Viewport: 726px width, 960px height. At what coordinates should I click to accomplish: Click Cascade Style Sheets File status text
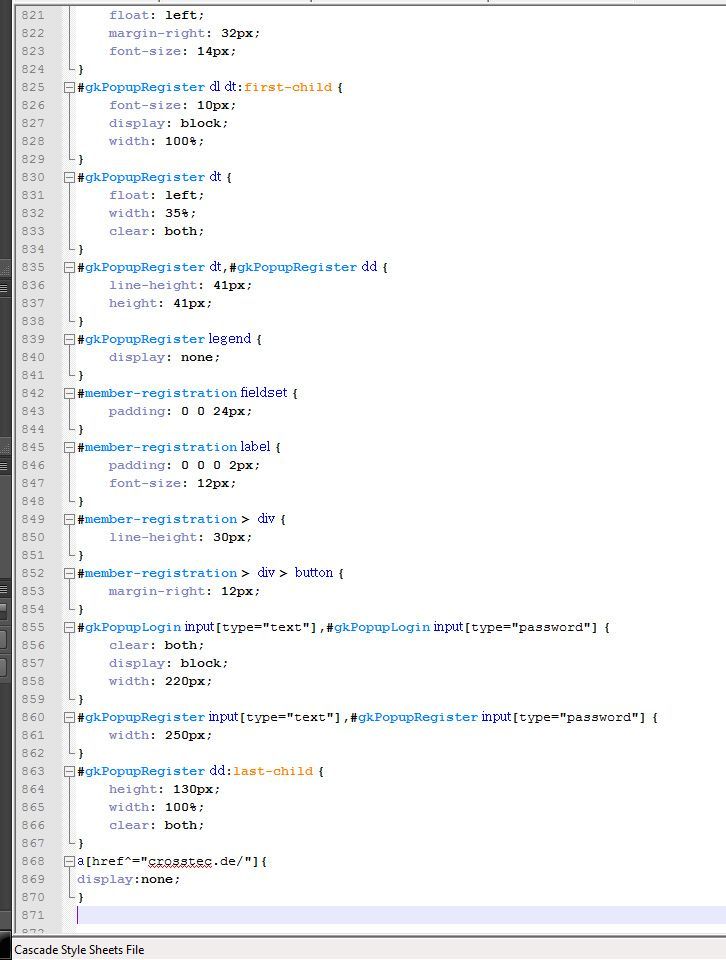point(80,950)
